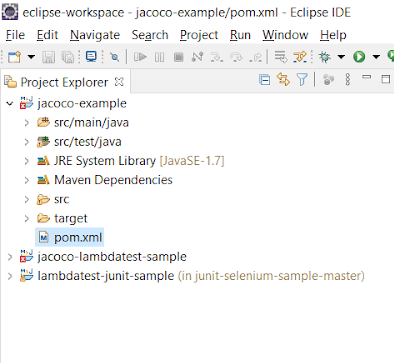This screenshot has height=363, width=394.
Task: Toggle Link with Editor in Project Explorer
Action: point(283,80)
